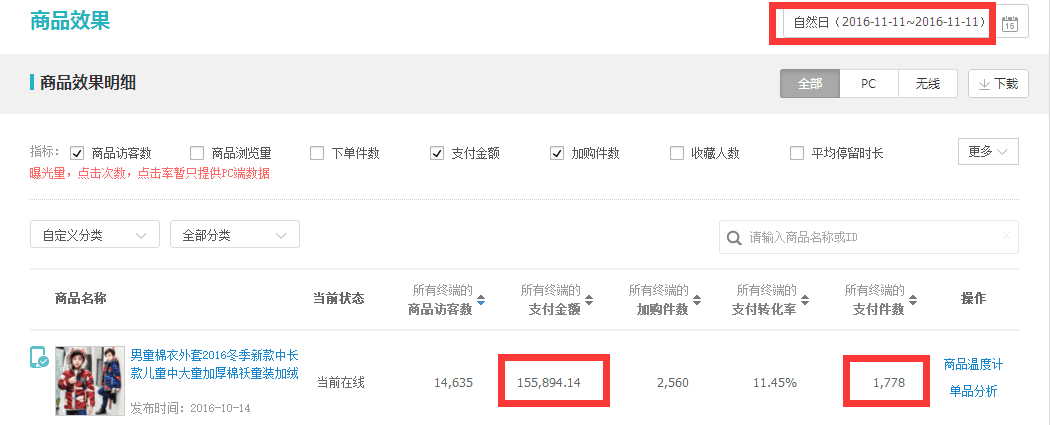Image resolution: width=1050 pixels, height=425 pixels.
Task: Sort by 支付件数 arrows
Action: click(x=912, y=301)
